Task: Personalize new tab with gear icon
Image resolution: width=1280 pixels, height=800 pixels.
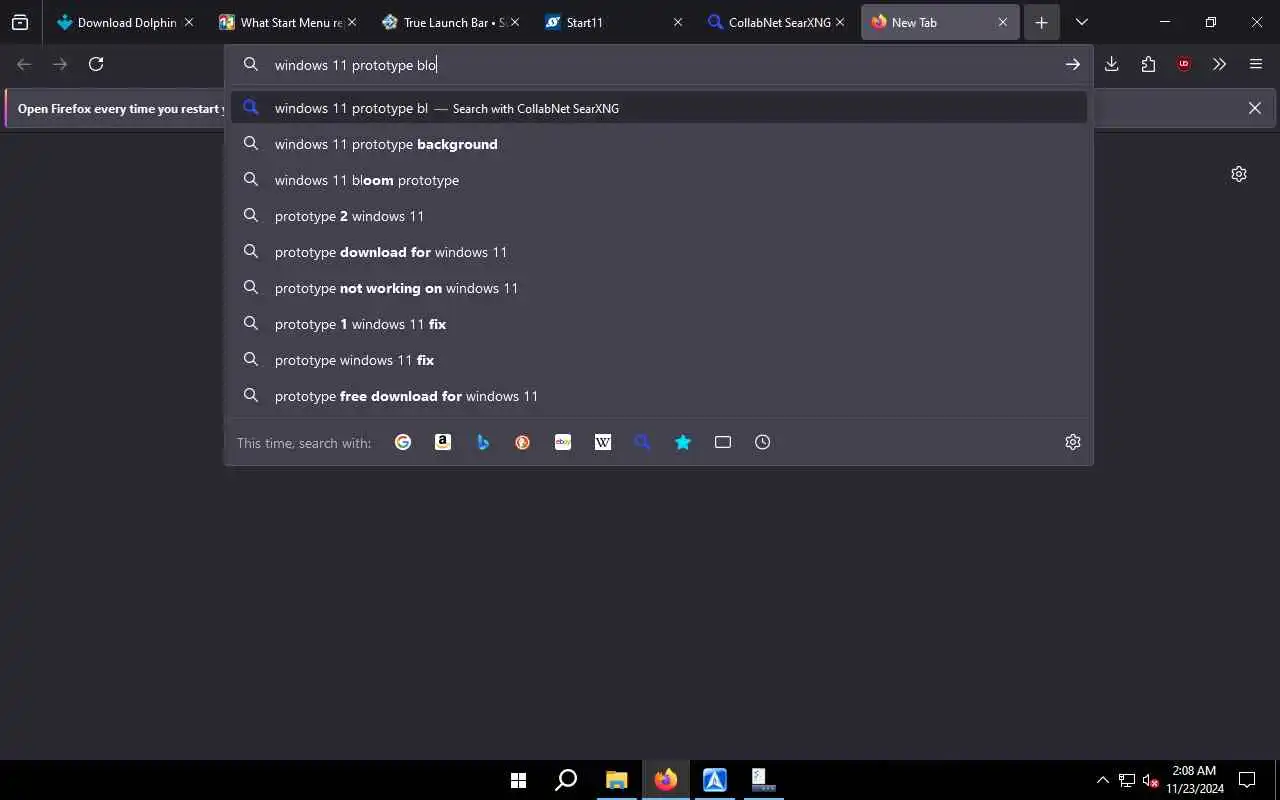Action: pyautogui.click(x=1239, y=174)
